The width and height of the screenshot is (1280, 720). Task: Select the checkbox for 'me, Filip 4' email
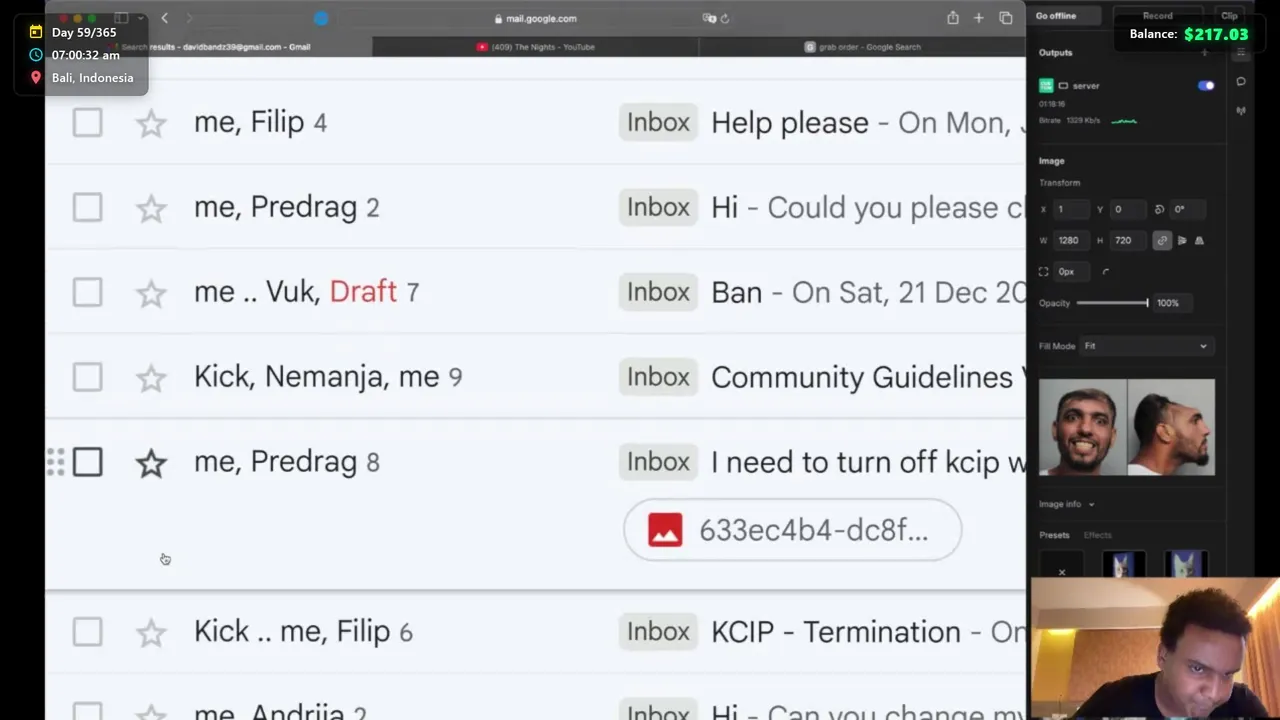coord(87,123)
